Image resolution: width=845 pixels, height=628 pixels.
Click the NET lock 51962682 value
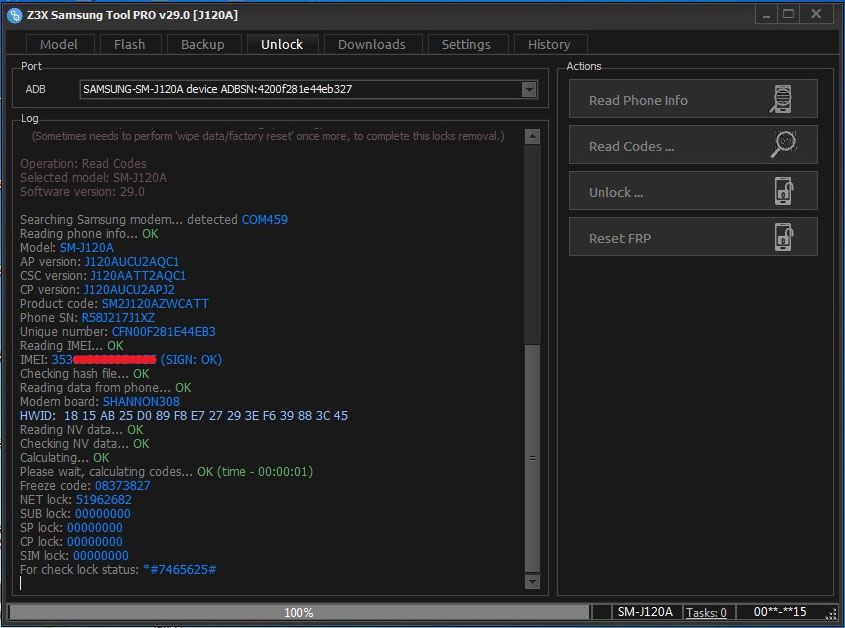[103, 500]
